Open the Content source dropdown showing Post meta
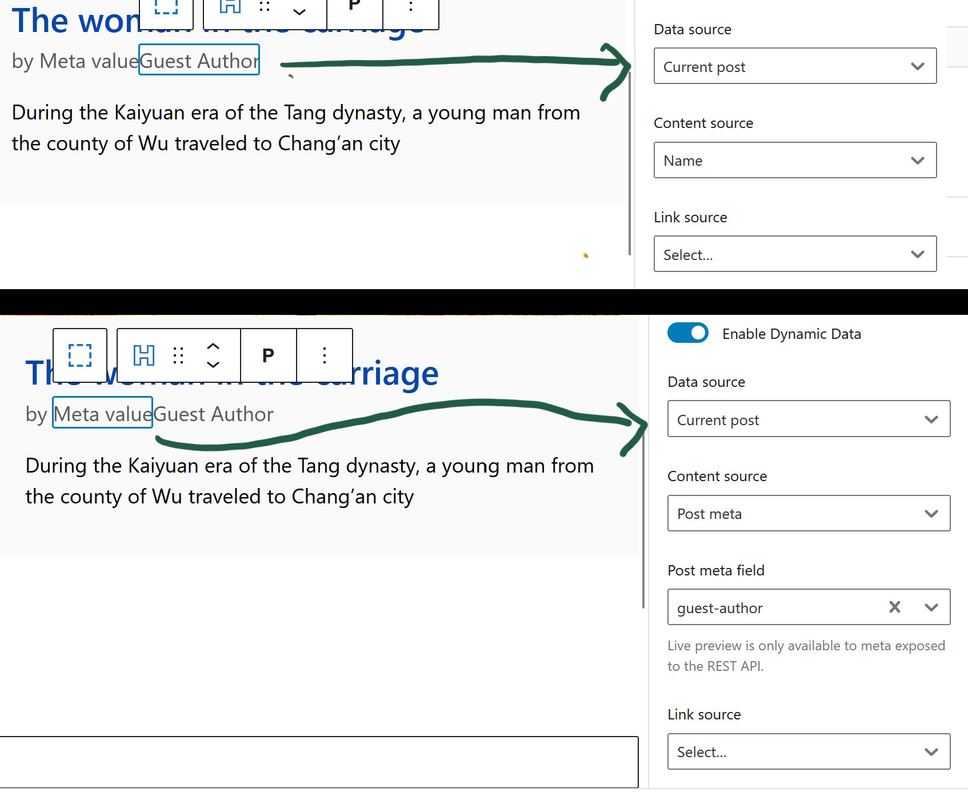The image size is (968, 800). [x=809, y=513]
